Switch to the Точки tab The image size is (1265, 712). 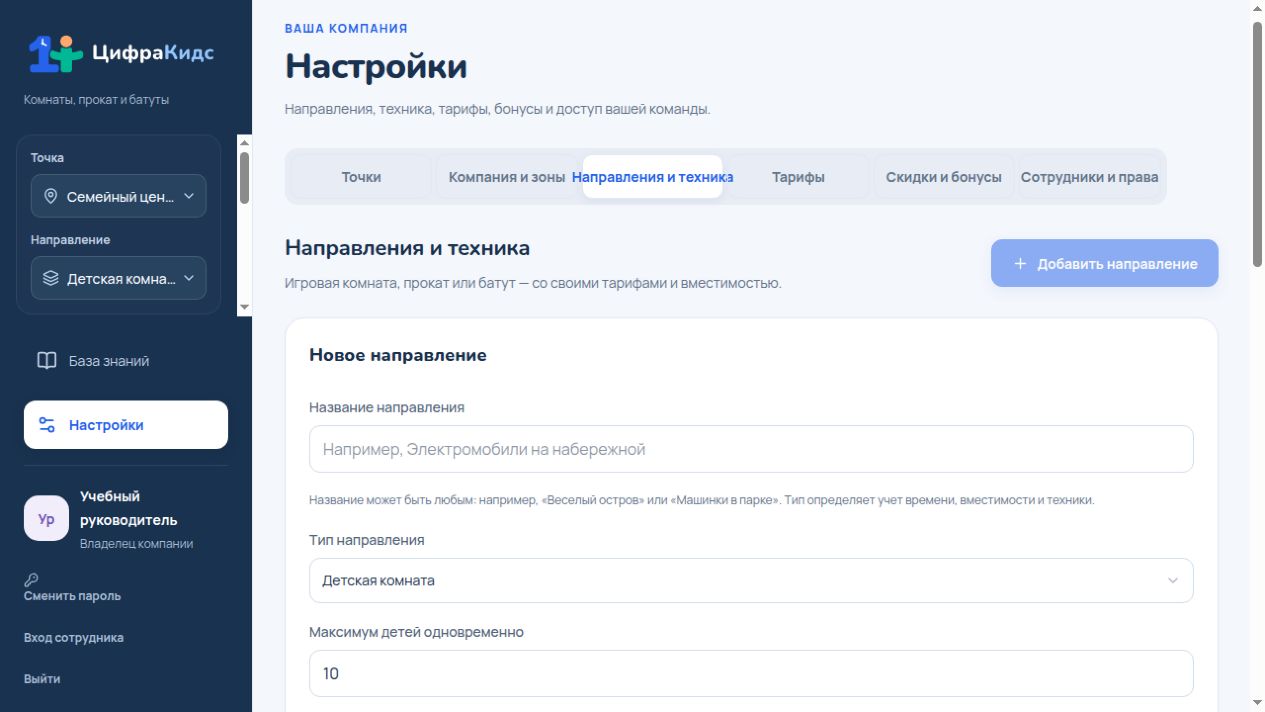(361, 177)
